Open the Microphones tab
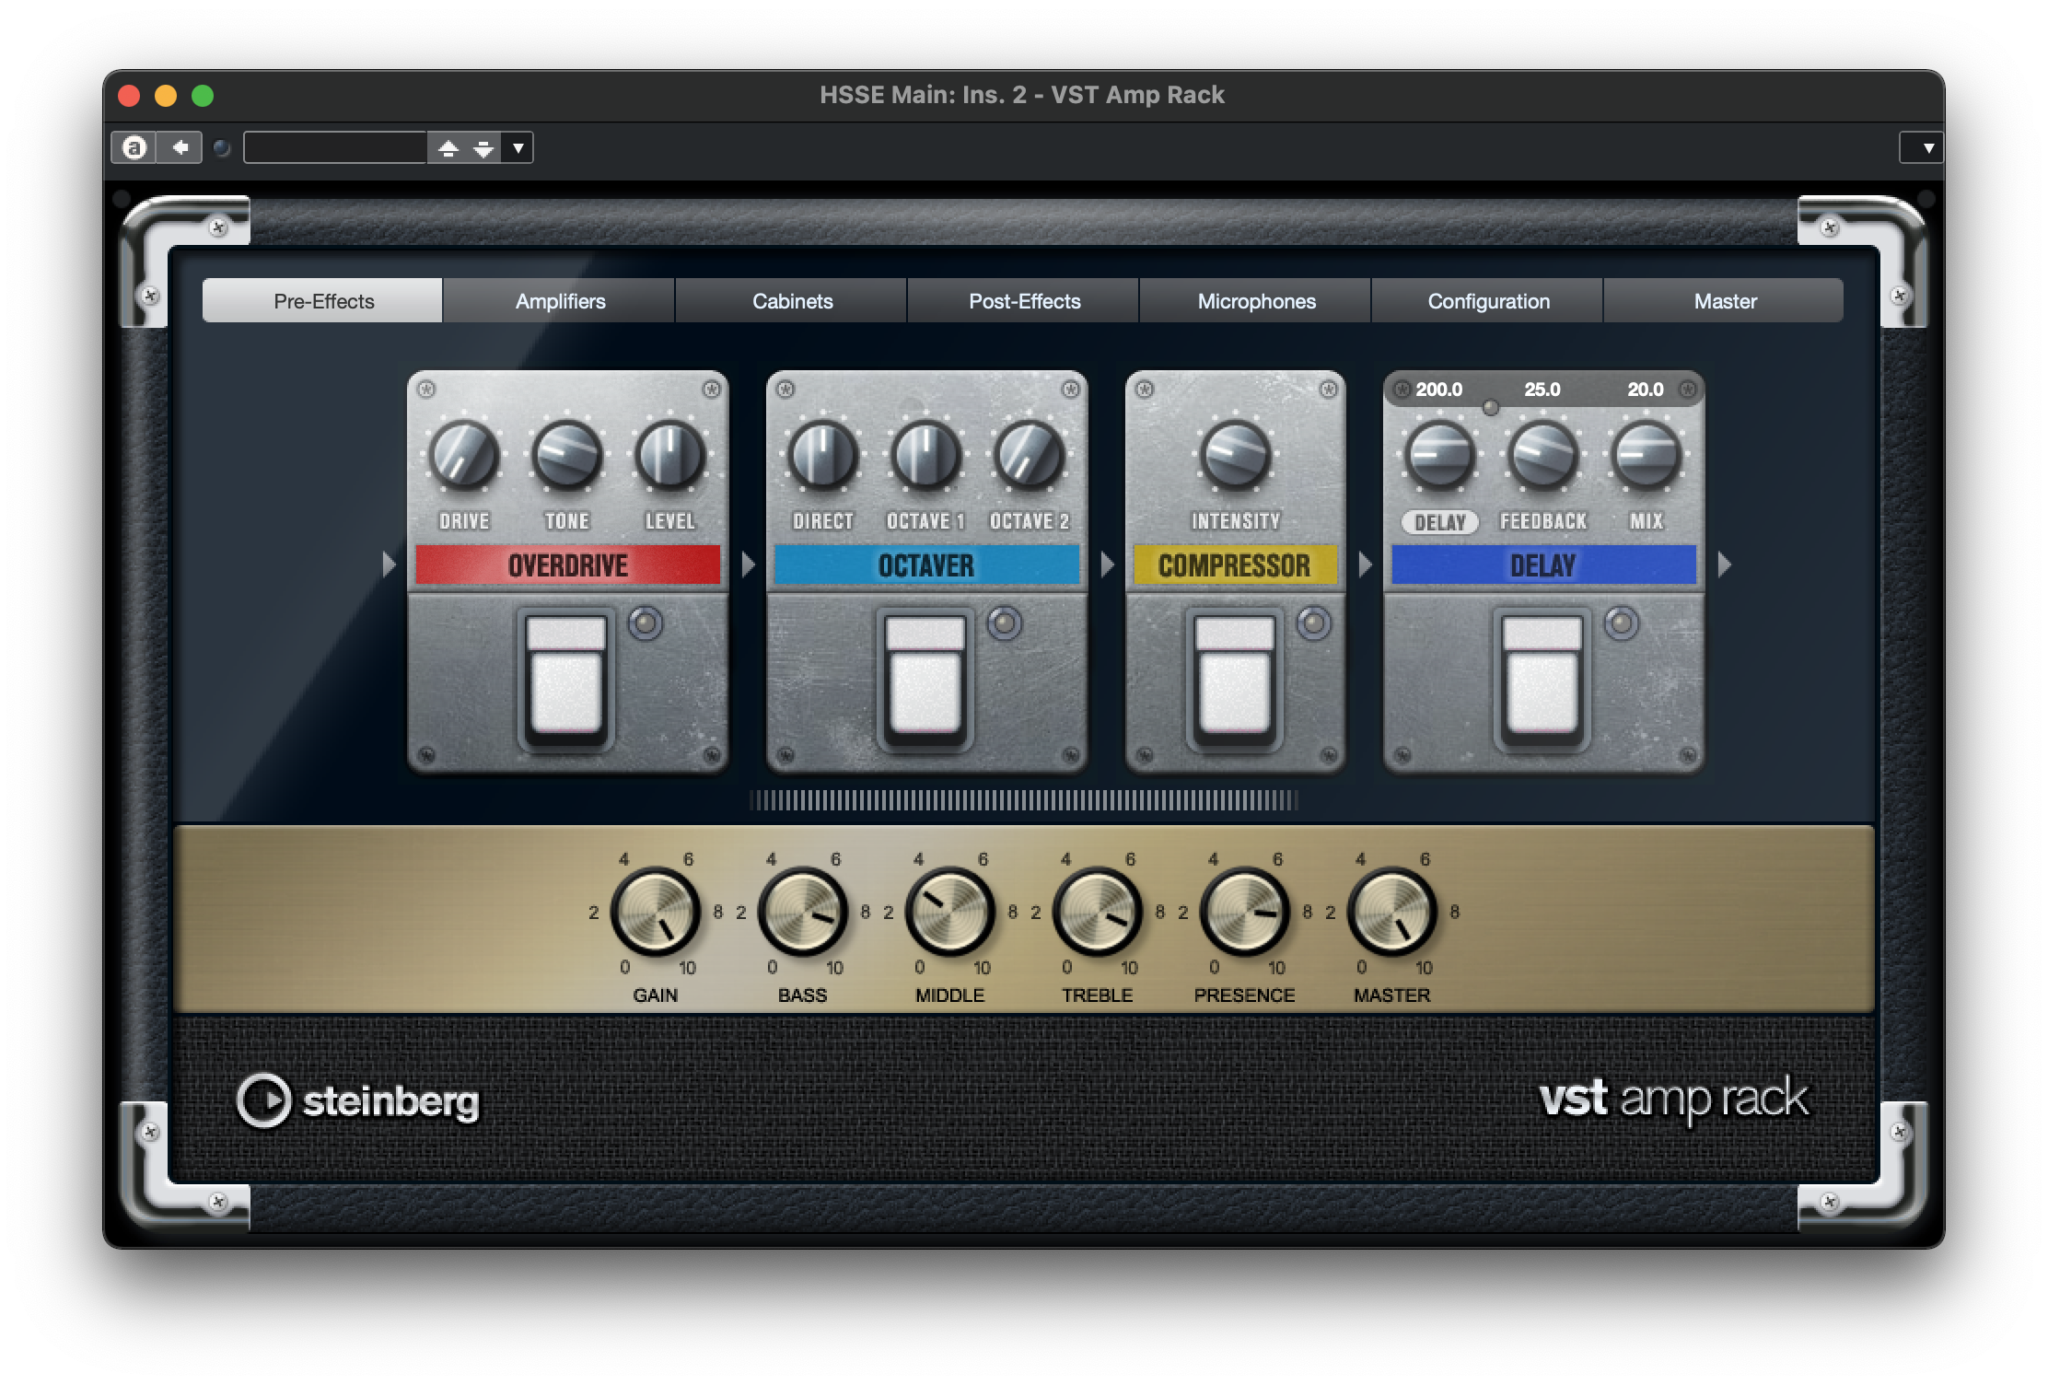The width and height of the screenshot is (2048, 1385). click(1254, 300)
